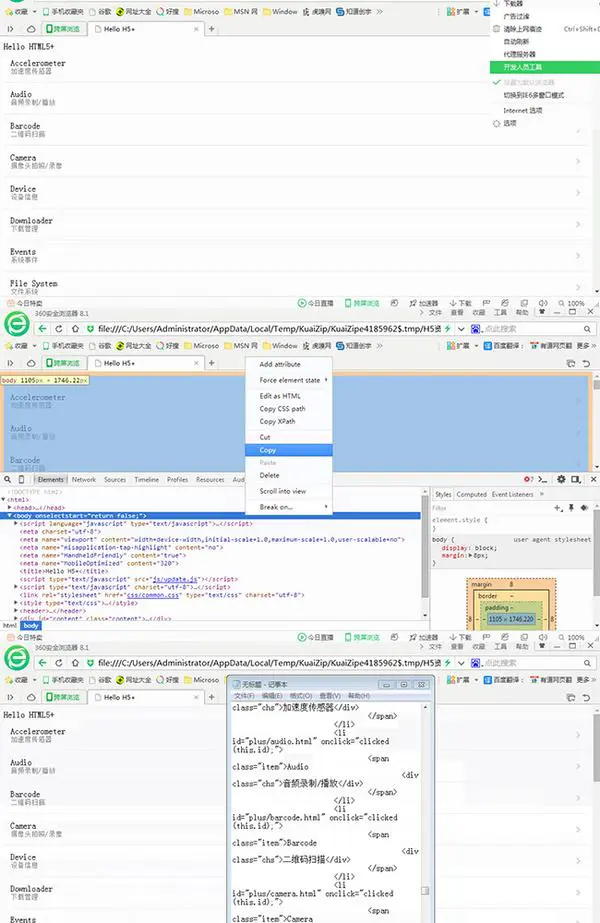Choose Scroll into view menu item
Viewport: 600px width, 923px height.
[283, 491]
